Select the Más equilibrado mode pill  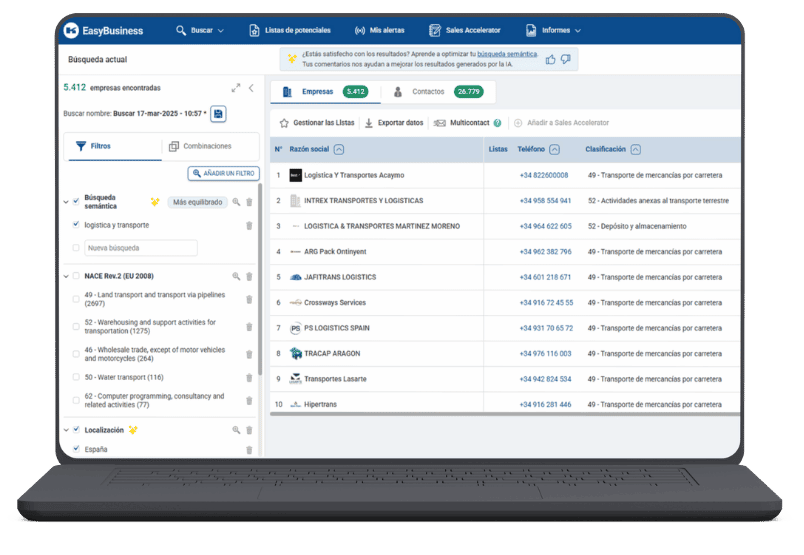click(197, 202)
